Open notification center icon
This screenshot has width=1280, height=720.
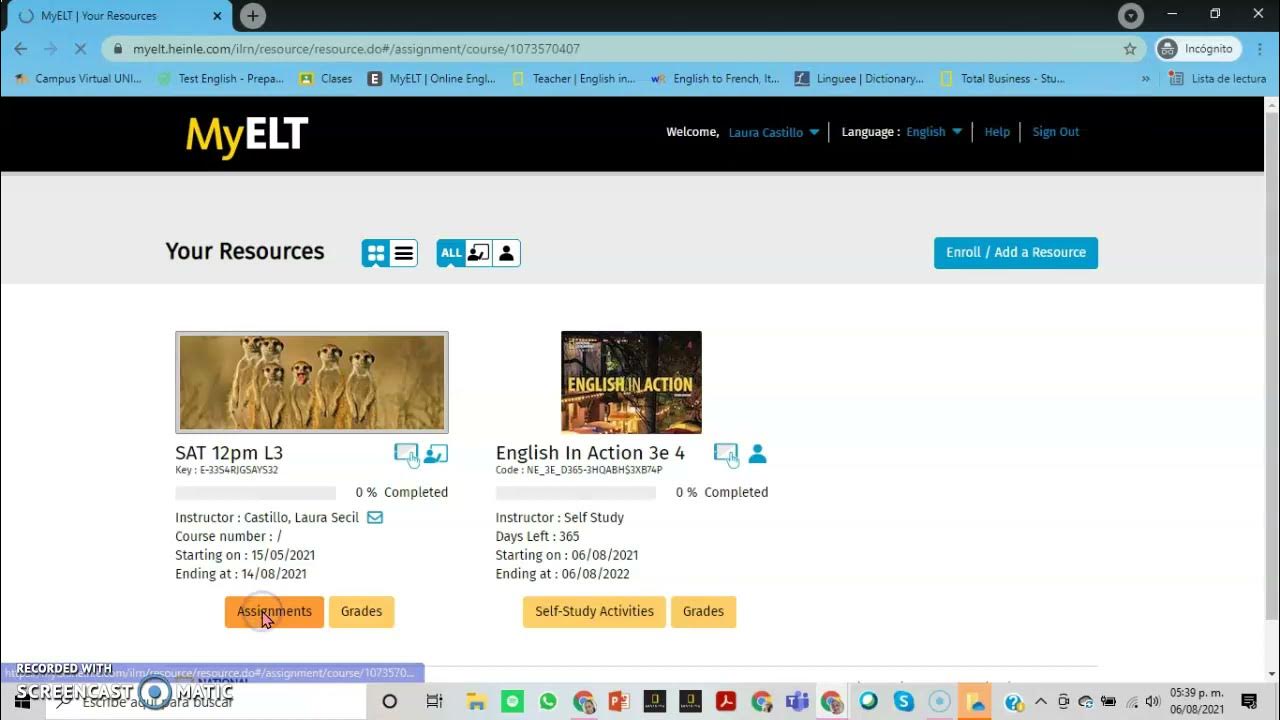click(x=1249, y=701)
